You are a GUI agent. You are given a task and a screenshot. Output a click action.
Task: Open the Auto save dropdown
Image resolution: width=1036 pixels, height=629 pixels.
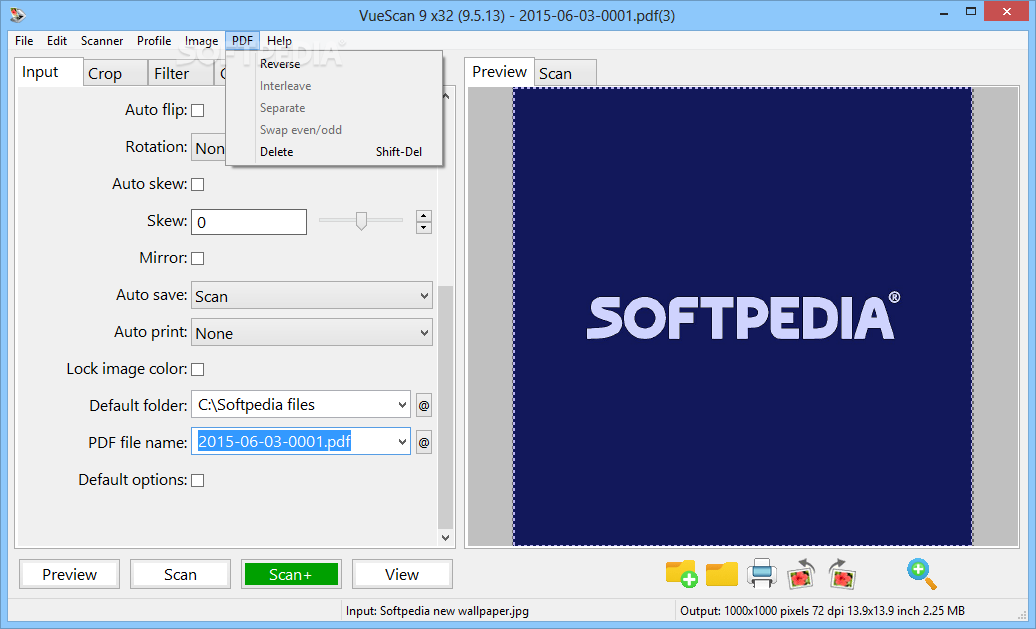coord(312,296)
